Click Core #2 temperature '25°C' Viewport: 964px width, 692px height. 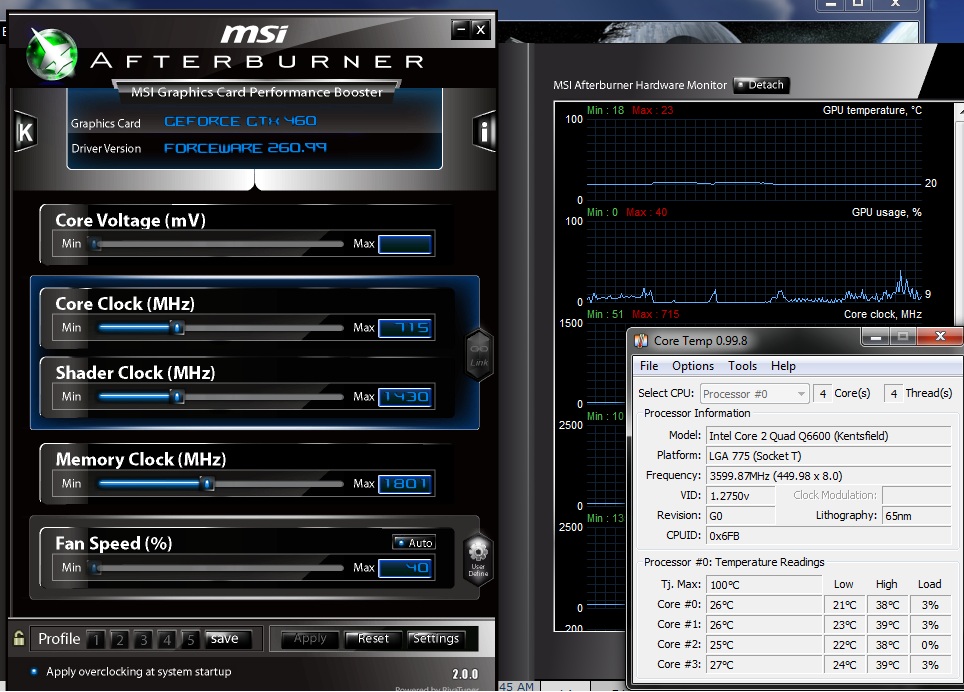click(x=764, y=645)
